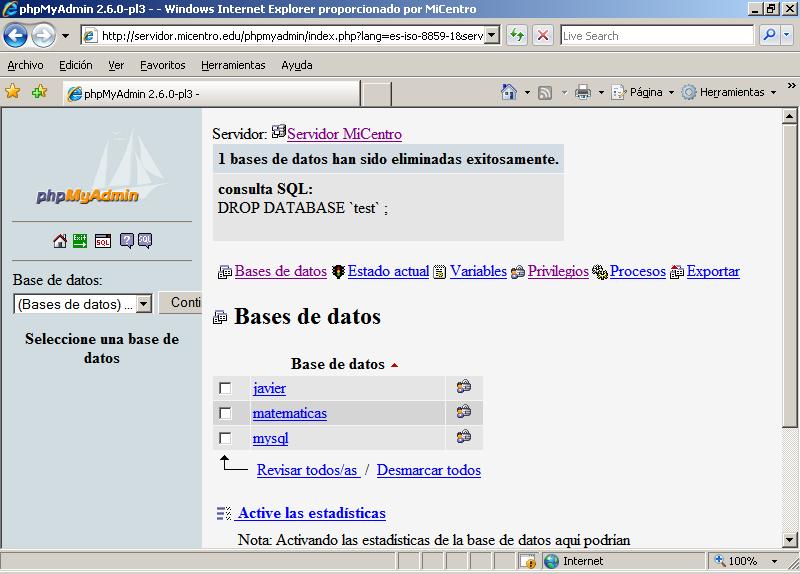Check privileges icon for javier database

(463, 387)
